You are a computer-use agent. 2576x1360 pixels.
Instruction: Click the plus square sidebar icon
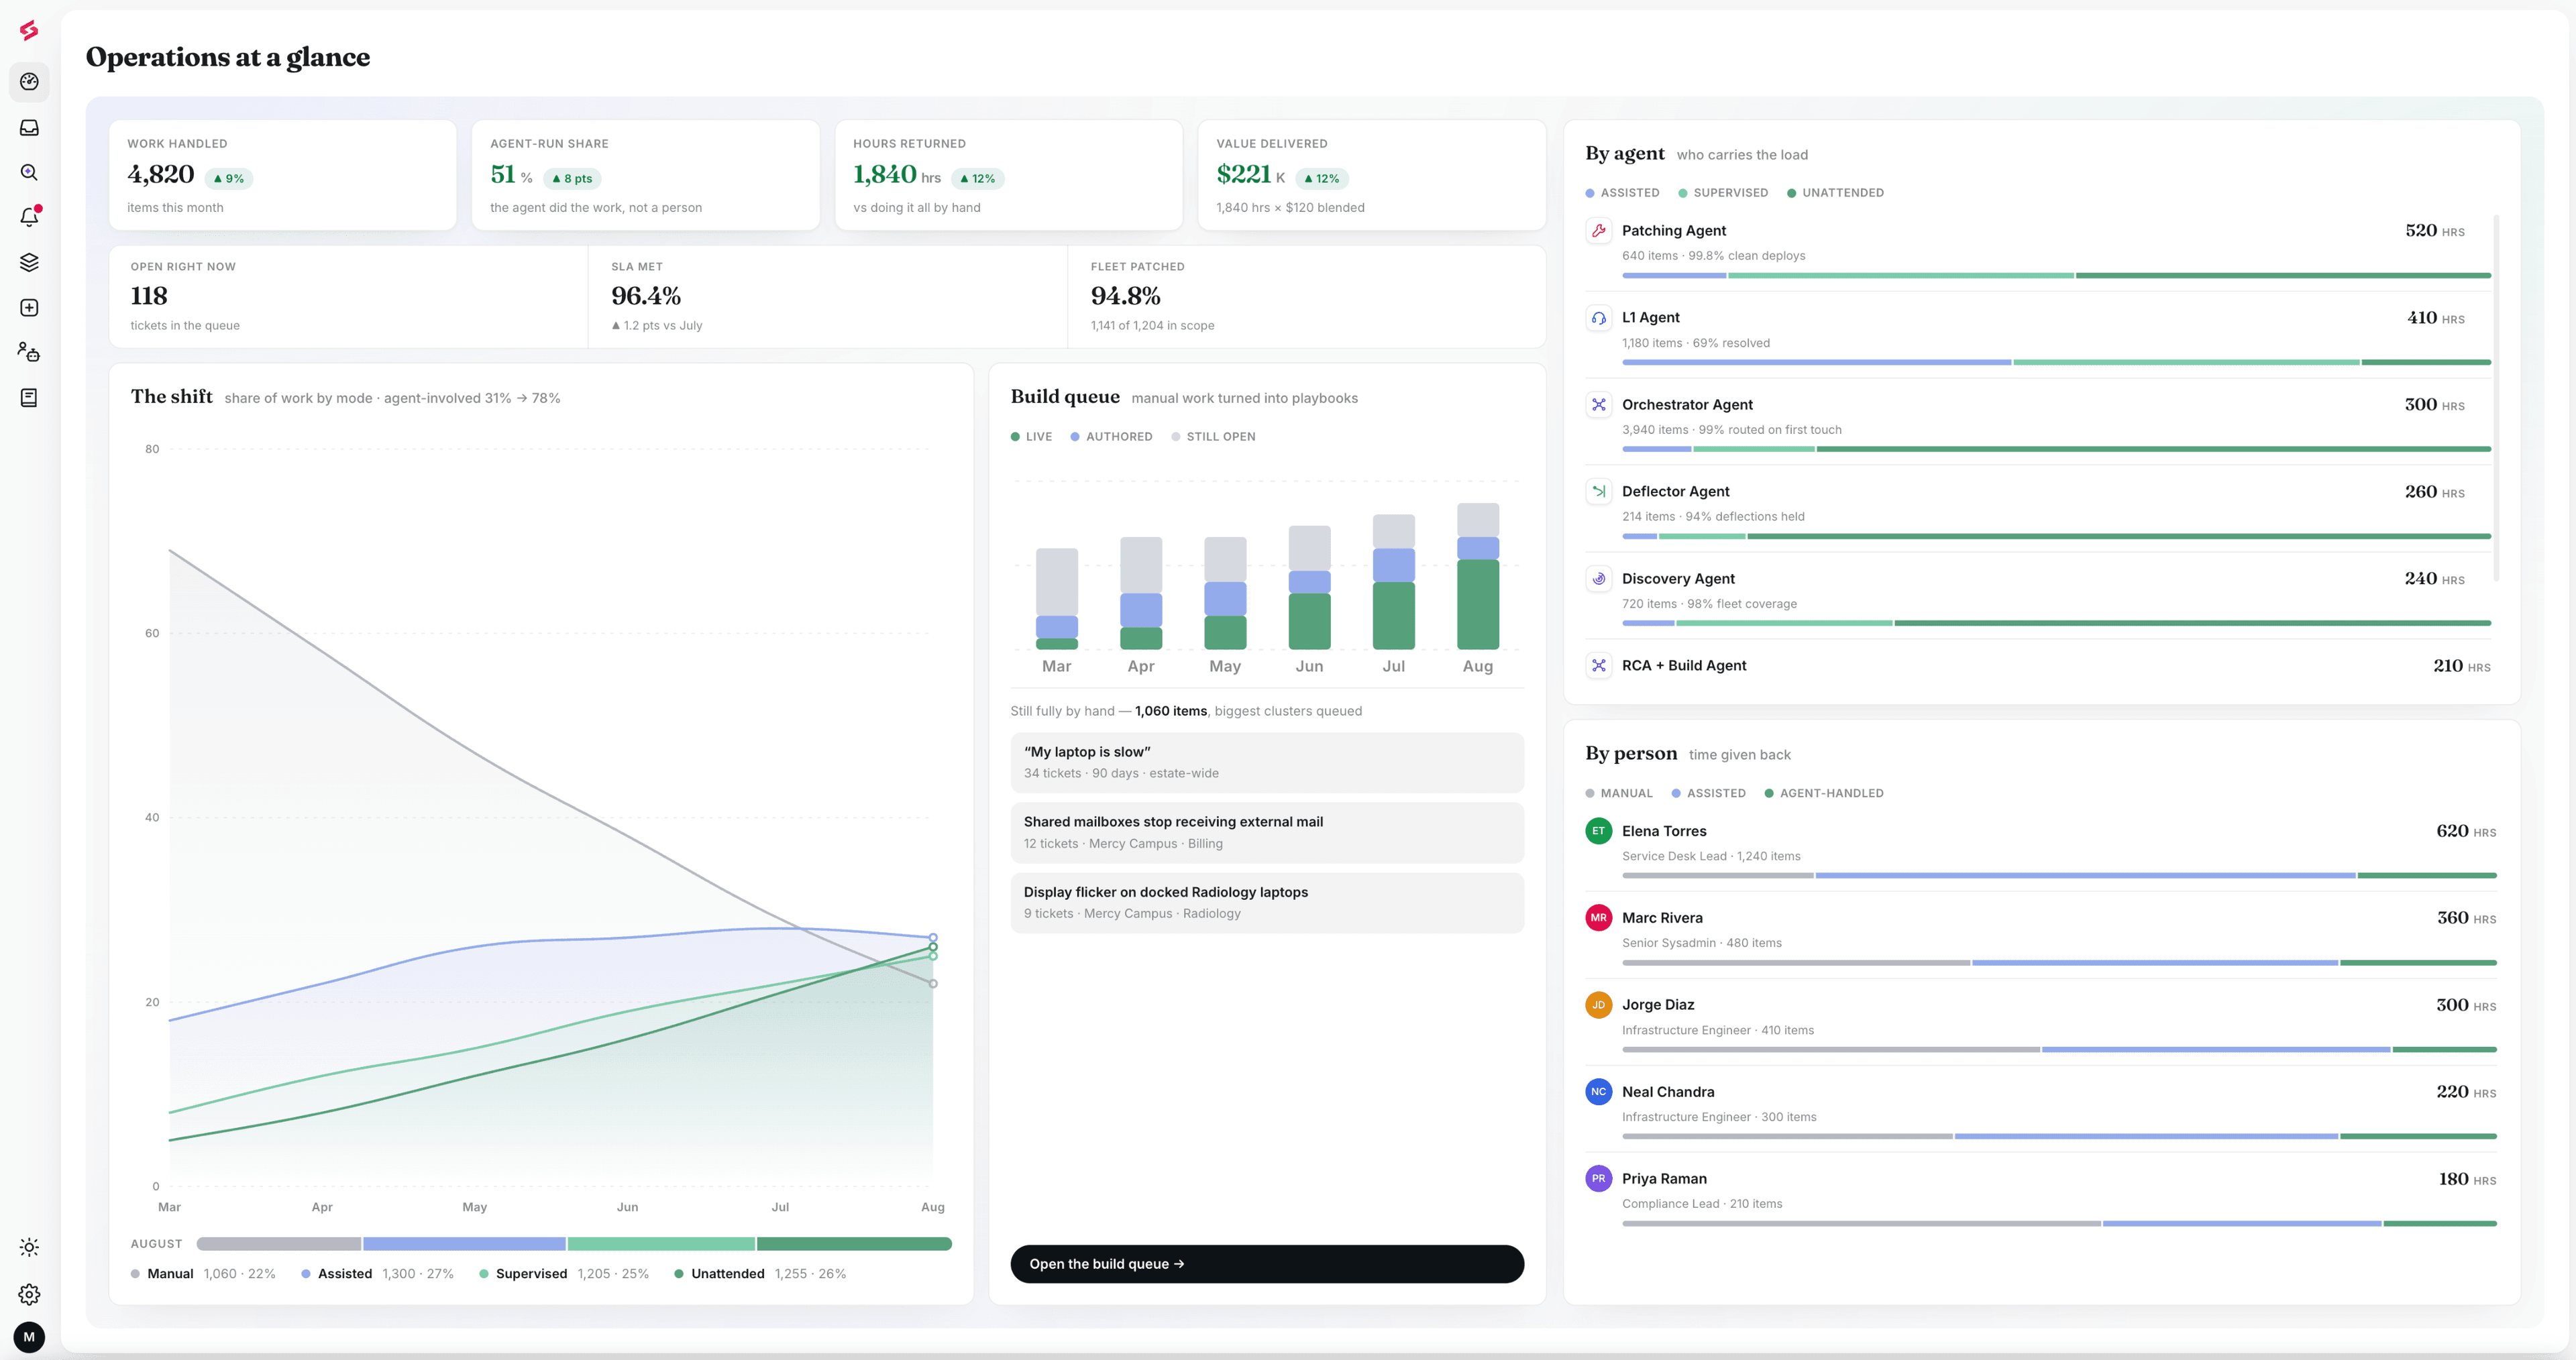pos(29,307)
